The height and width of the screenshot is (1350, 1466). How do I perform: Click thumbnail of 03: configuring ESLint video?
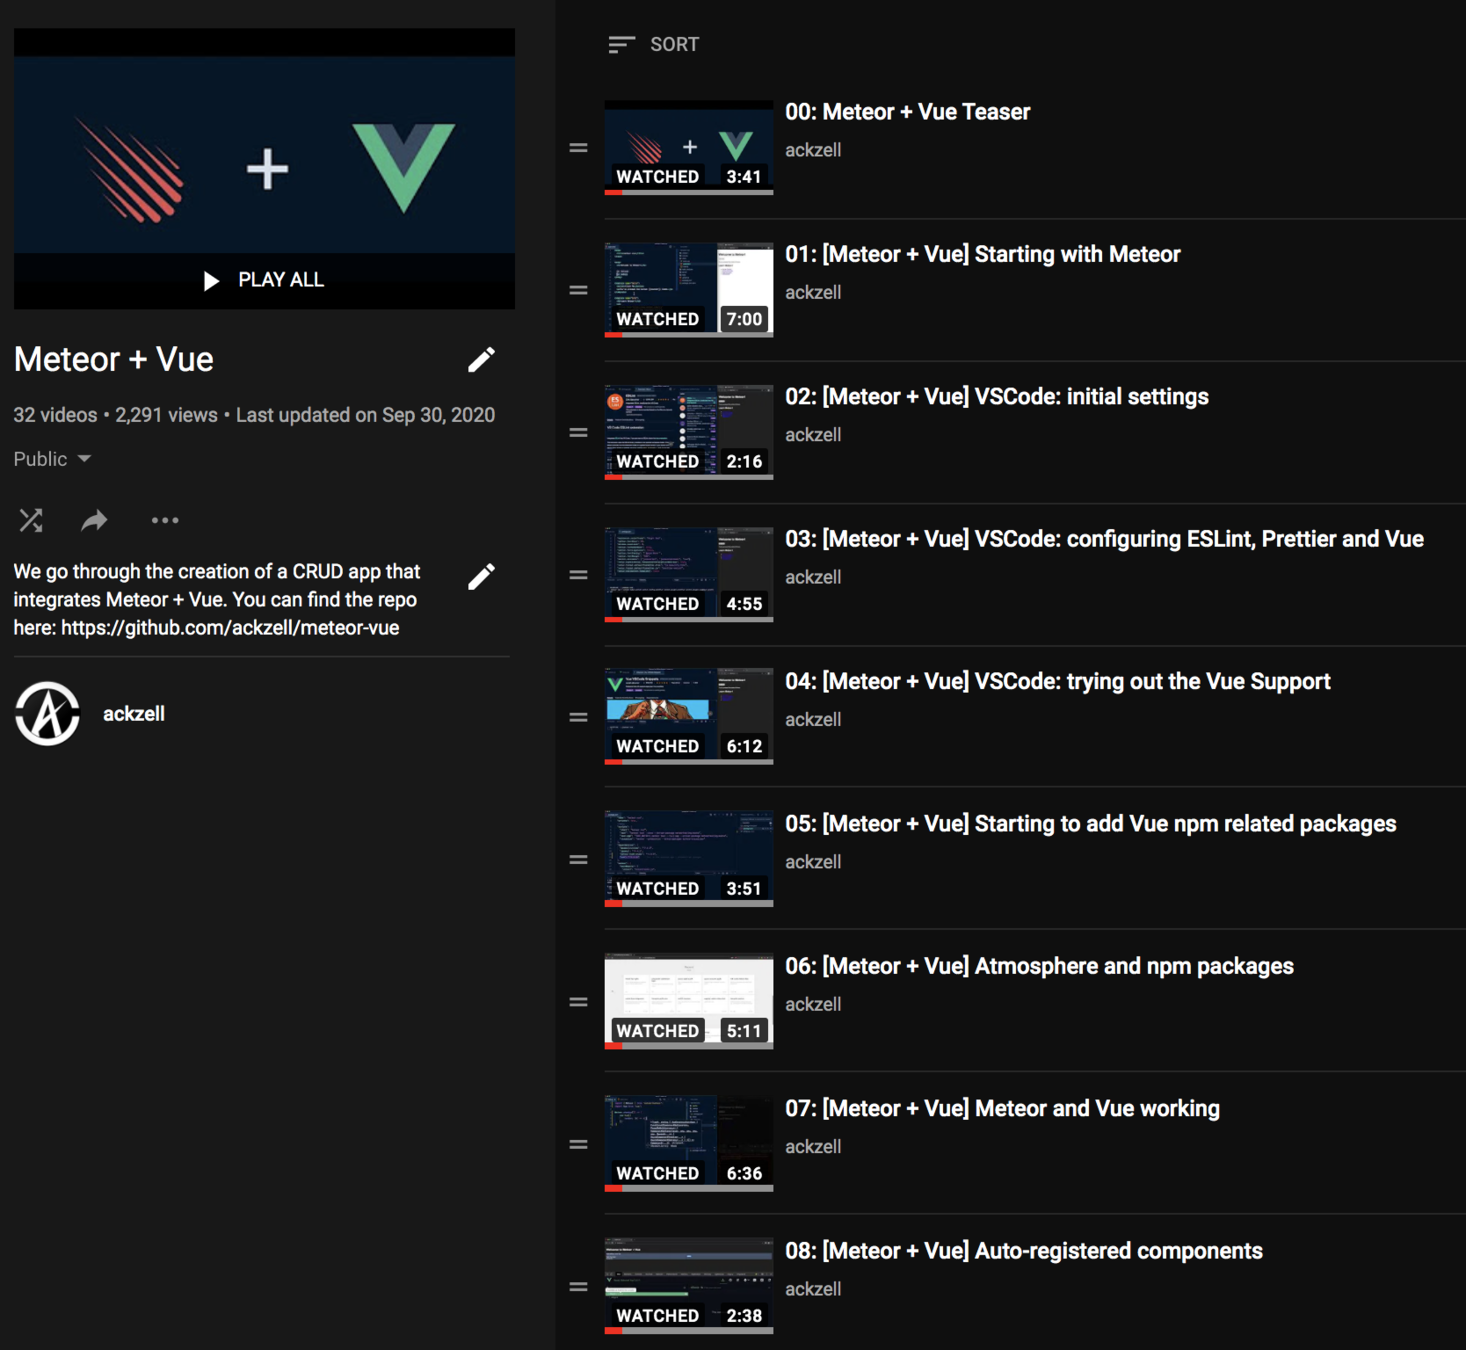pyautogui.click(x=689, y=574)
